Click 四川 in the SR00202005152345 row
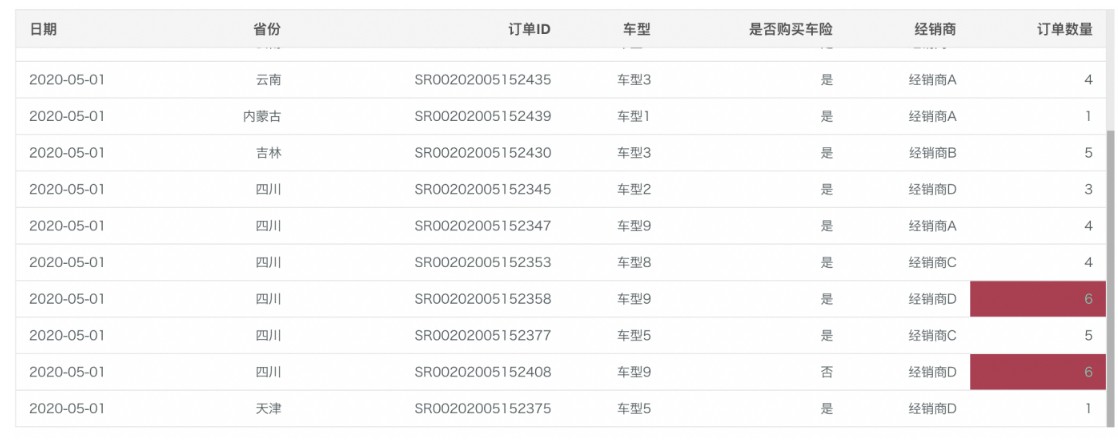1118x440 pixels. (x=268, y=190)
